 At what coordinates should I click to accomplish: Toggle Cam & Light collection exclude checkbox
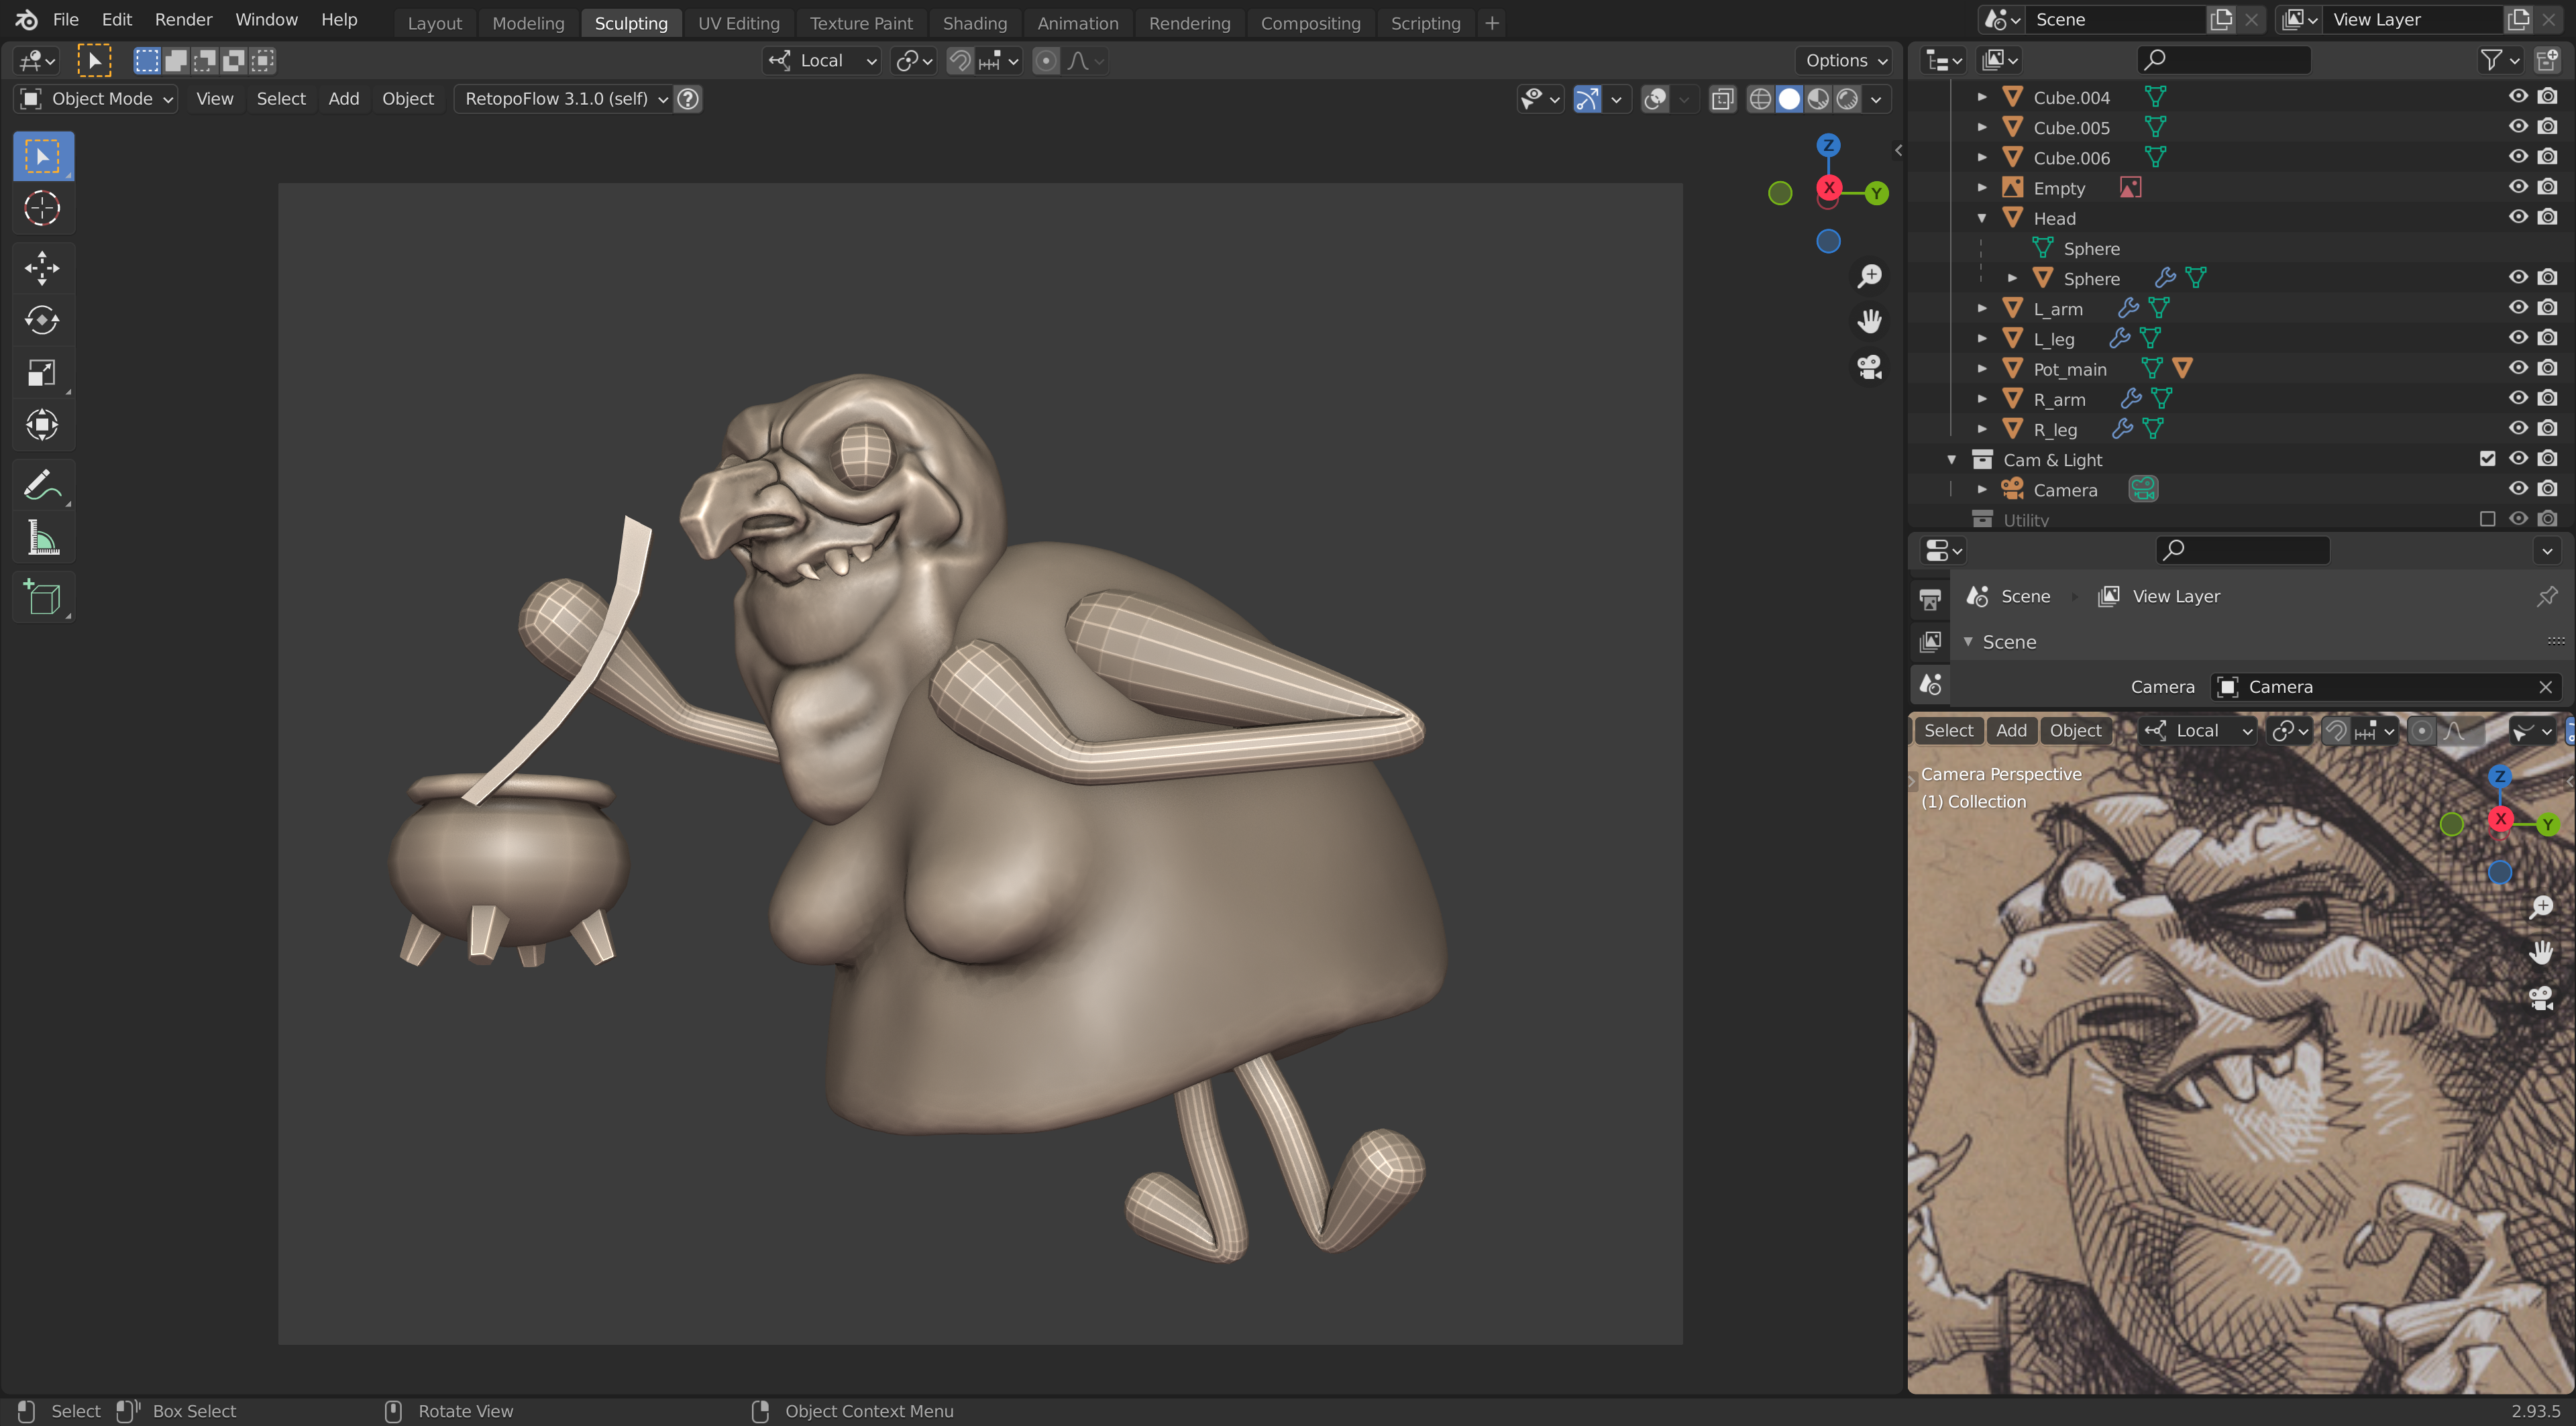tap(2487, 459)
